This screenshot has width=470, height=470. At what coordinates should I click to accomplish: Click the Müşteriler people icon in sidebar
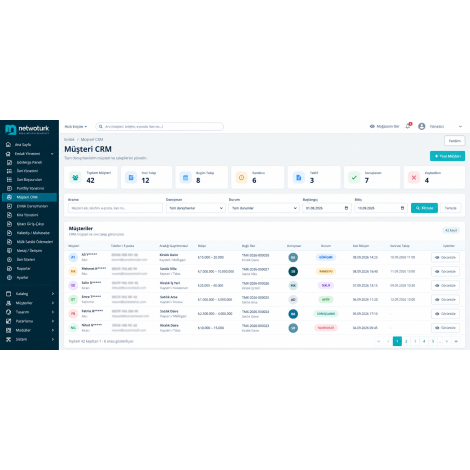[8, 303]
